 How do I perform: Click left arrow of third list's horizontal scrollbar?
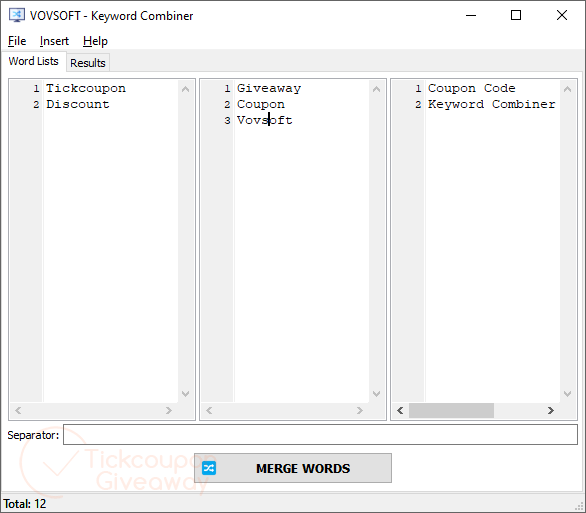(400, 411)
